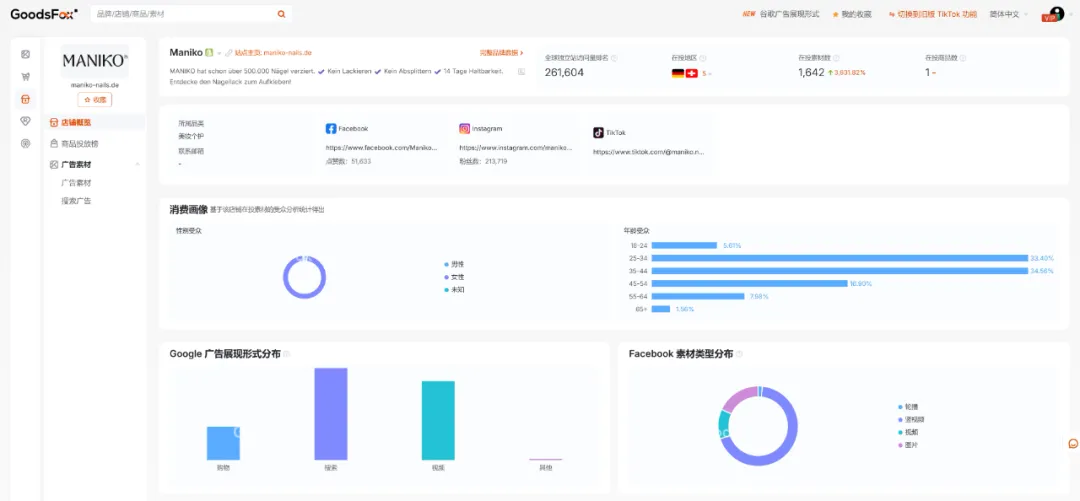
Task: Select 店铺概览 in the sidebar
Action: click(x=97, y=122)
